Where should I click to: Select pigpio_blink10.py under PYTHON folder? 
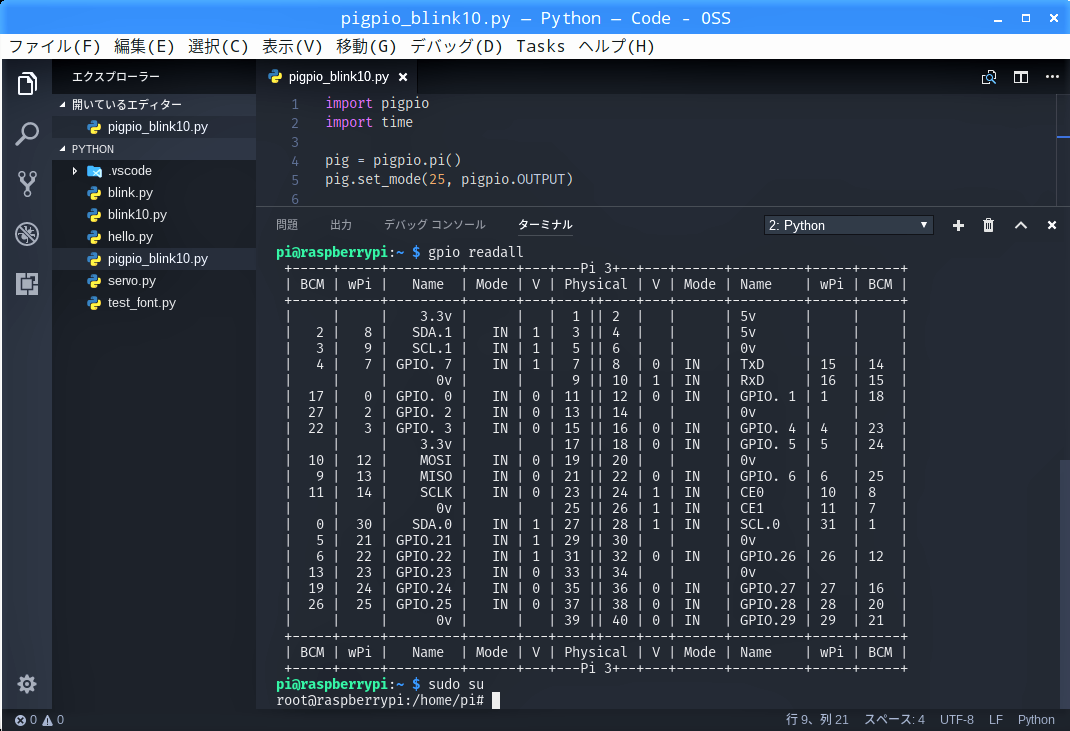154,259
